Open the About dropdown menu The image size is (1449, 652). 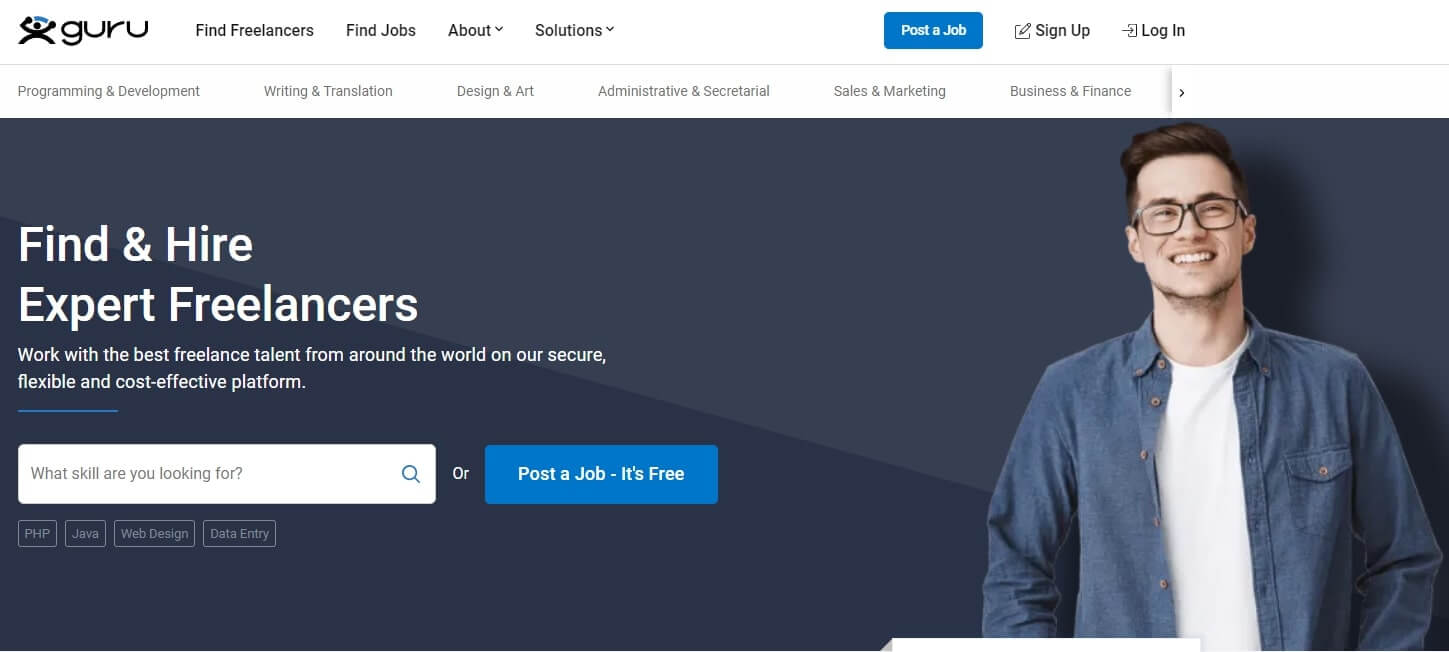coord(475,30)
